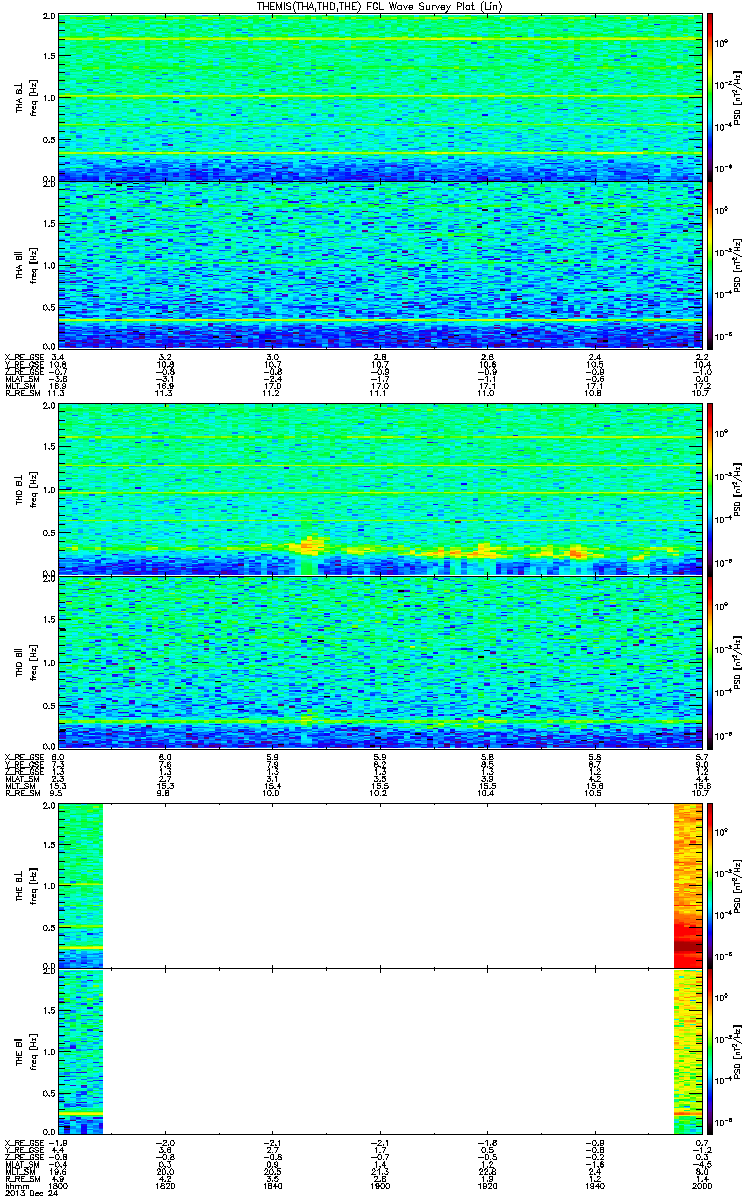This screenshot has height=1200, width=750.
Task: Click the 1820 time tick label
Action: pos(165,1185)
